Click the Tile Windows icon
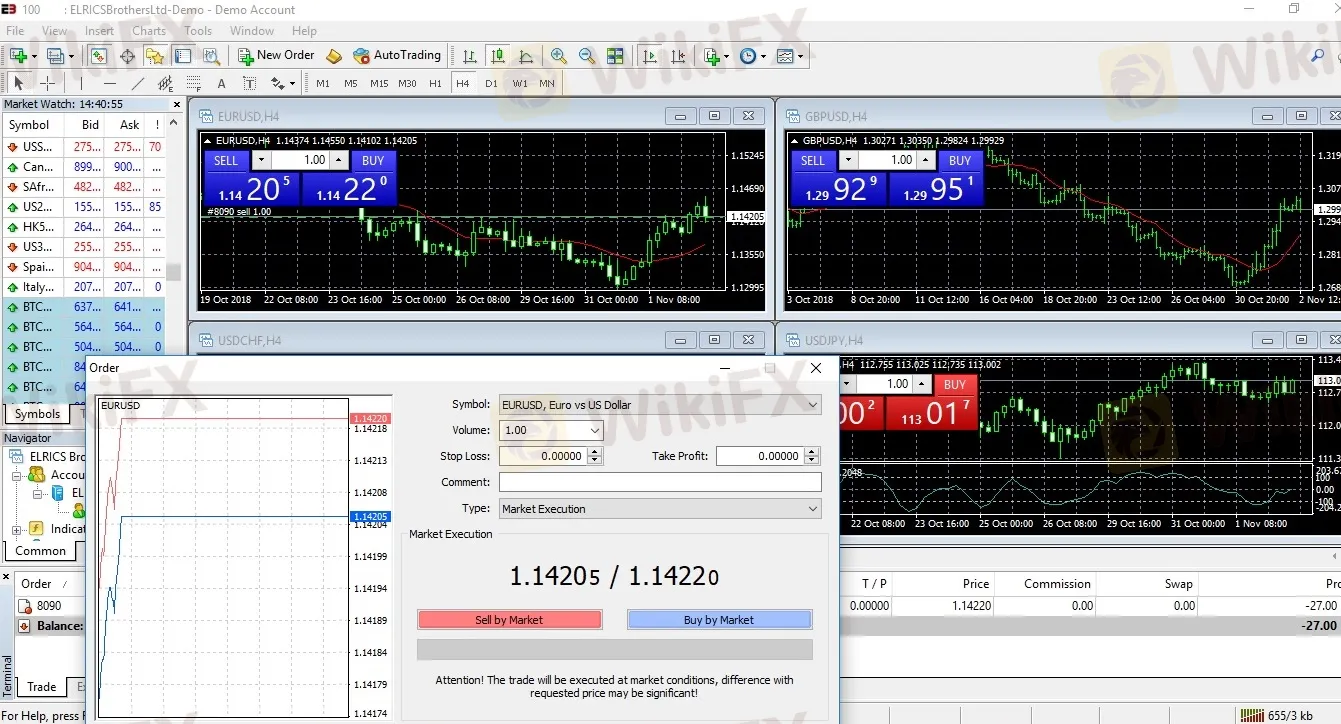The image size is (1341, 724). click(615, 56)
